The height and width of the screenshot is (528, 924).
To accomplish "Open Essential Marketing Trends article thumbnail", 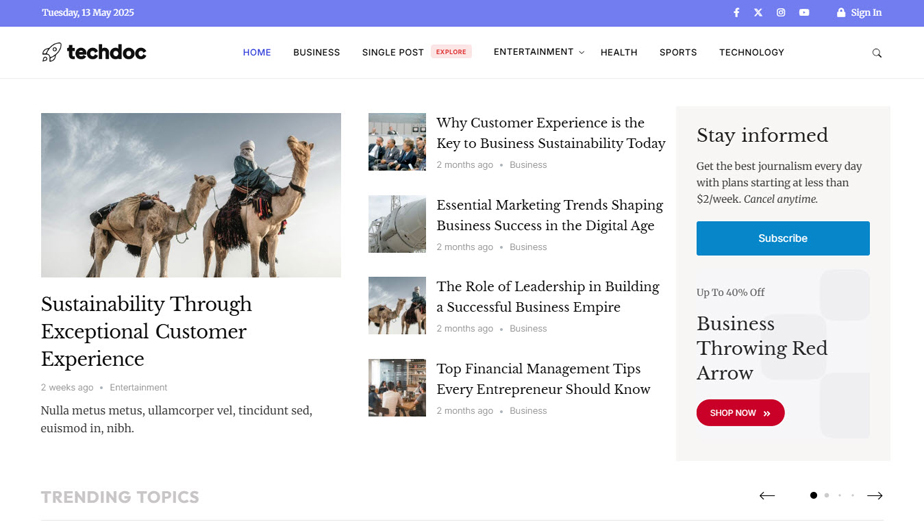I will pos(397,224).
